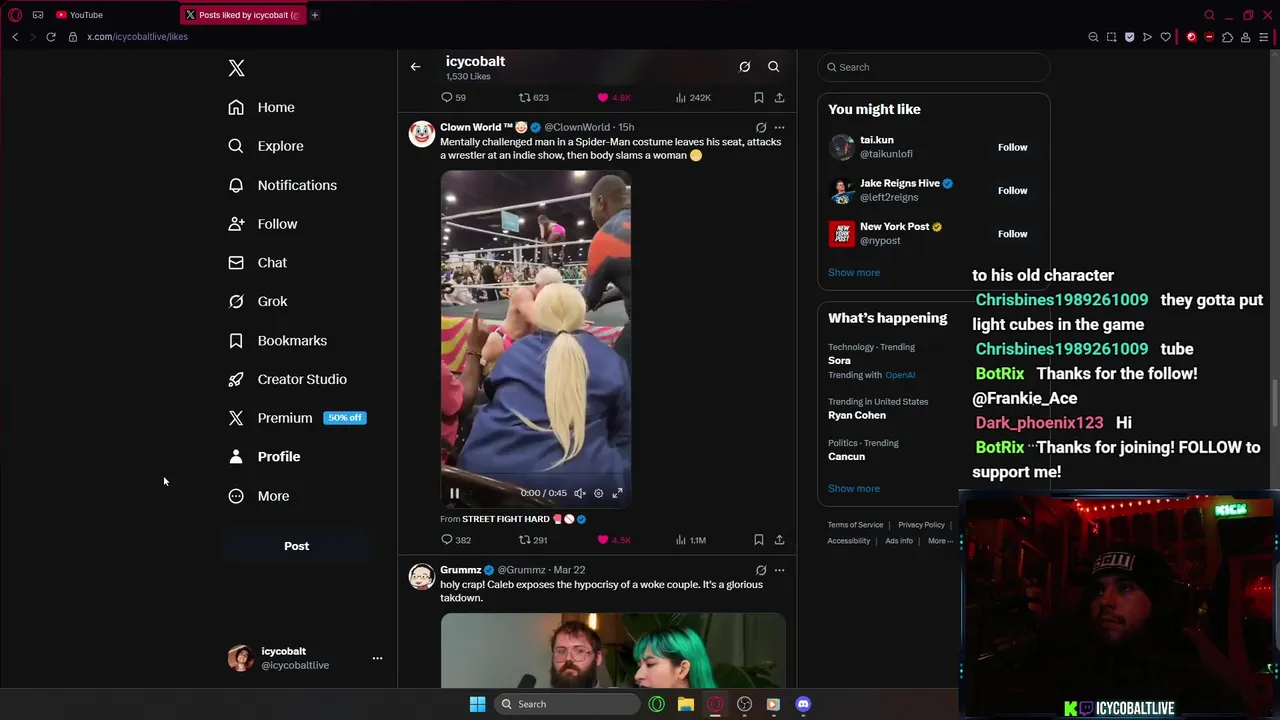Image resolution: width=1280 pixels, height=720 pixels.
Task: Repost top post with 623 reposts
Action: (533, 97)
